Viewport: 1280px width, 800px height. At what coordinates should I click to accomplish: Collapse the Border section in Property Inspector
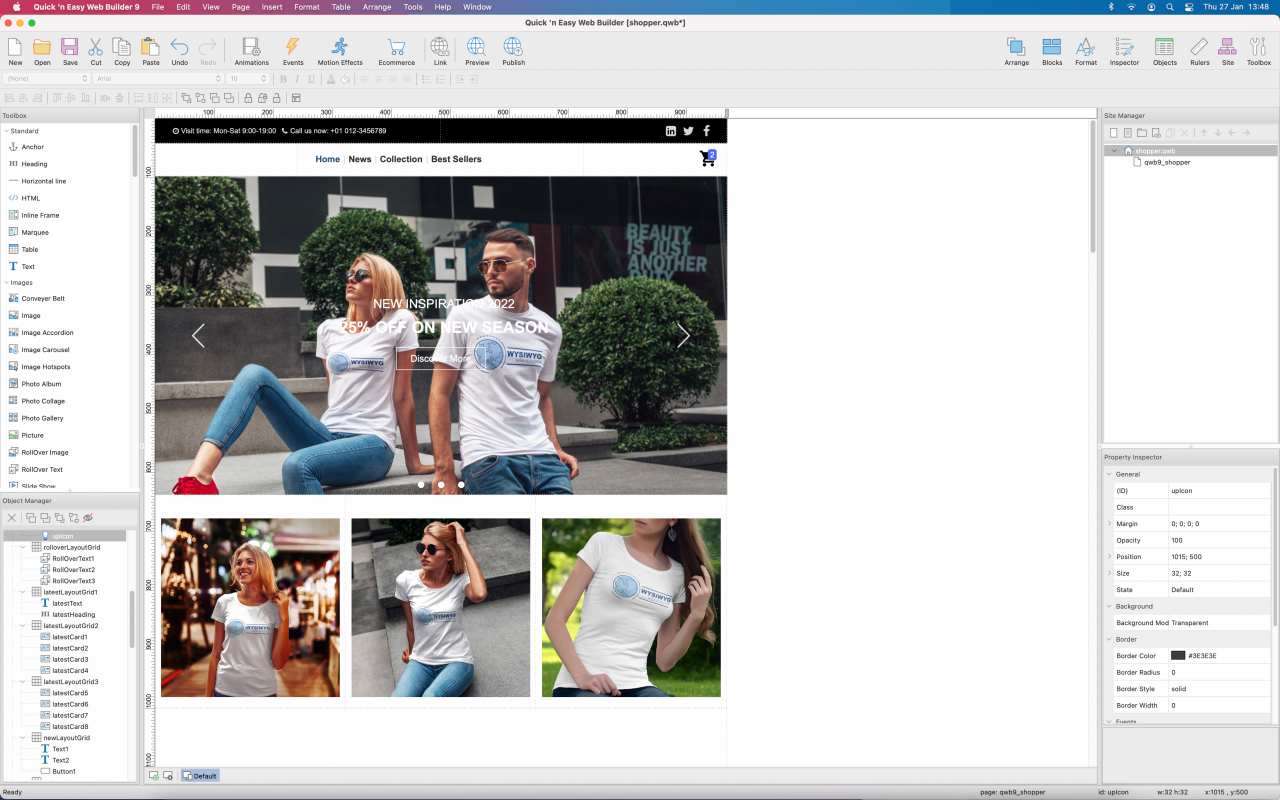click(x=1109, y=639)
